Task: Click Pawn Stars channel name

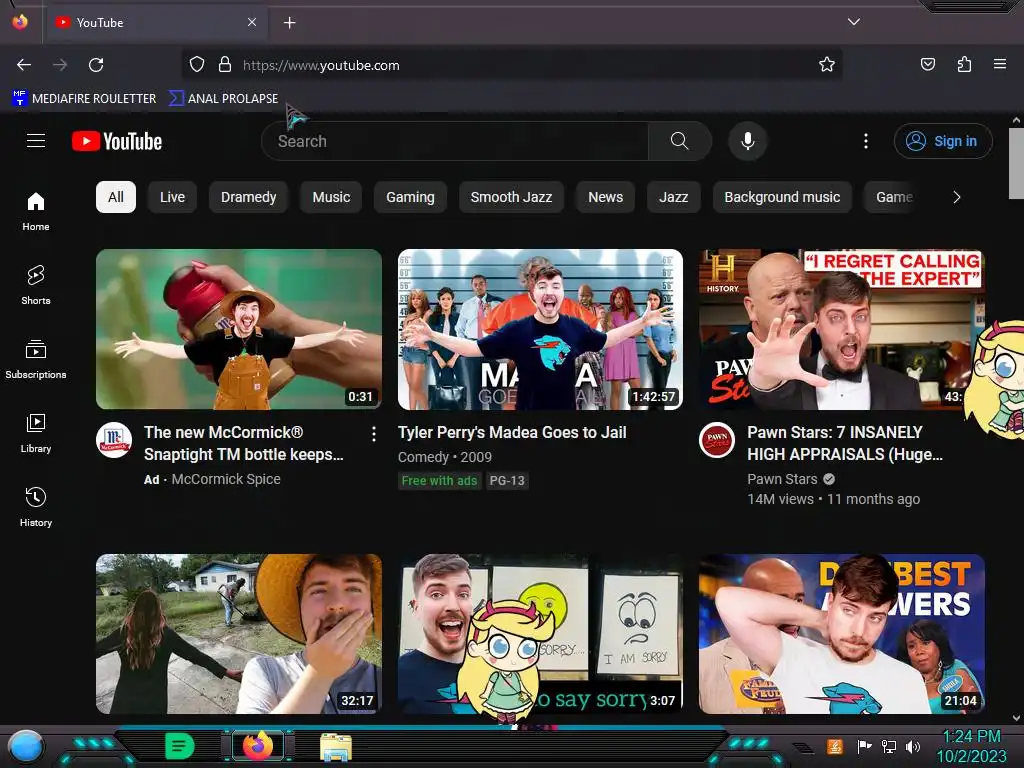Action: (x=782, y=479)
